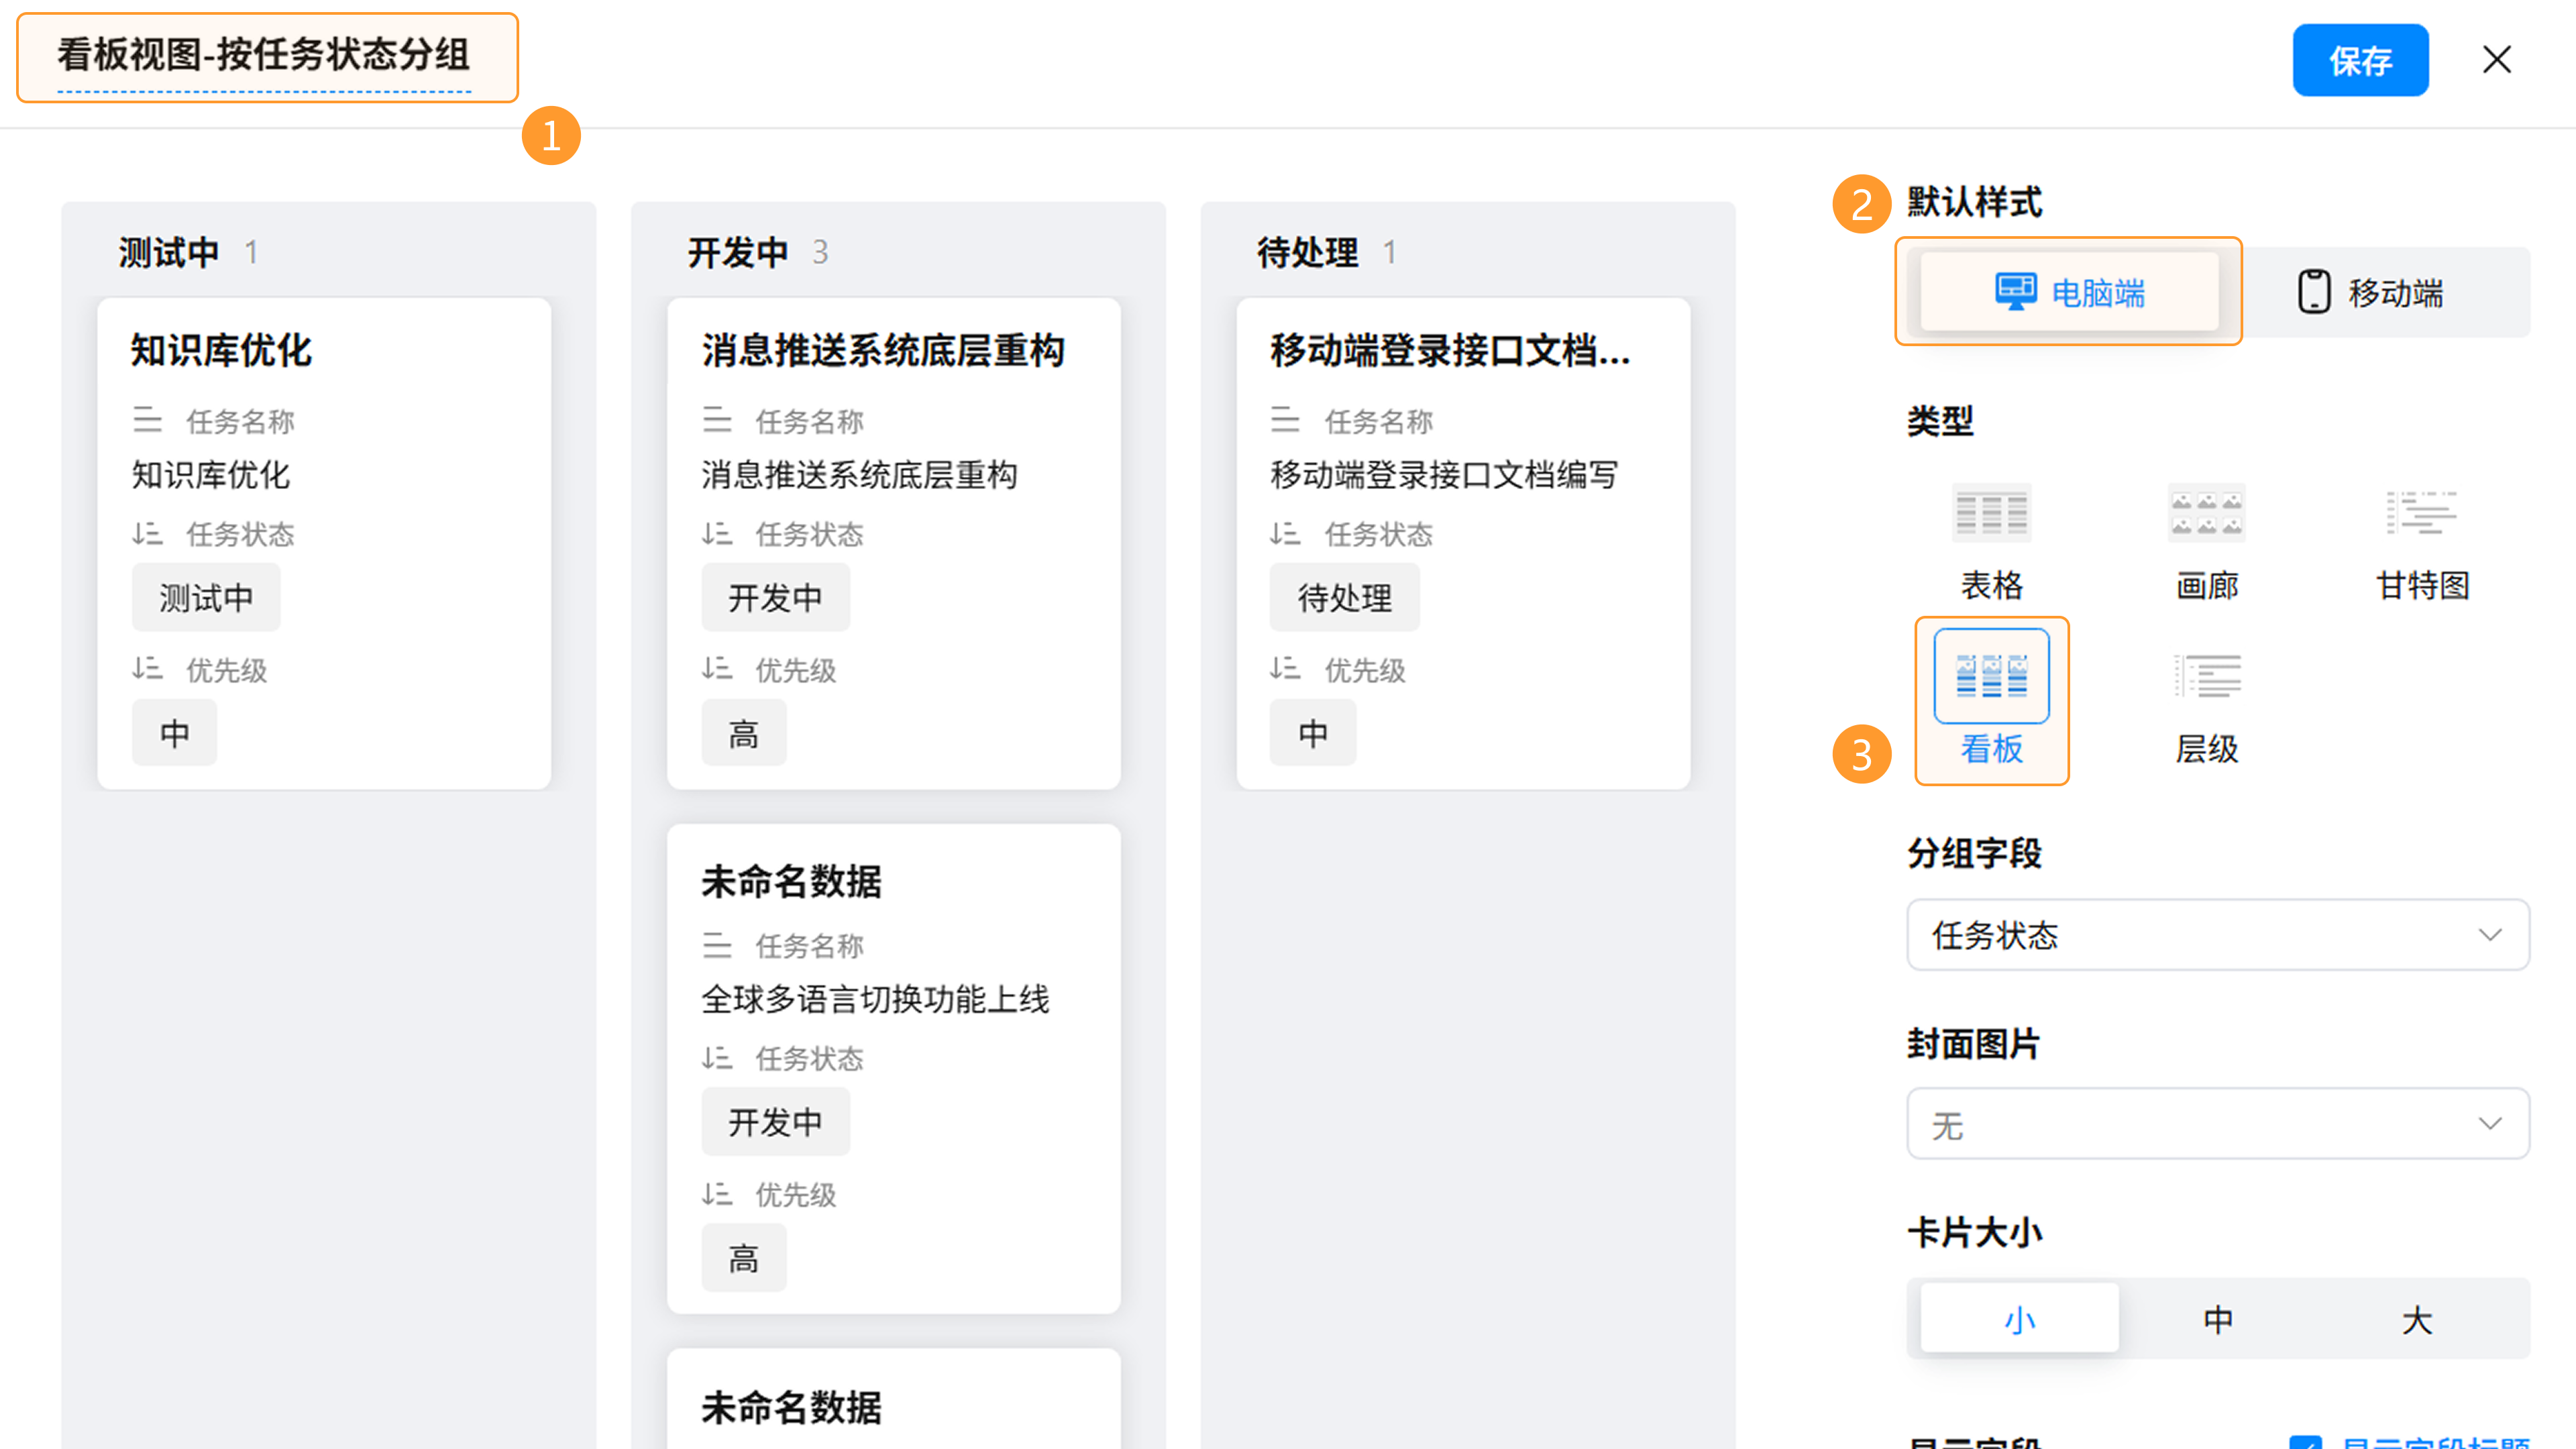The height and width of the screenshot is (1449, 2576).
Task: Open the 知识库优化 task card
Action: pyautogui.click(x=222, y=351)
